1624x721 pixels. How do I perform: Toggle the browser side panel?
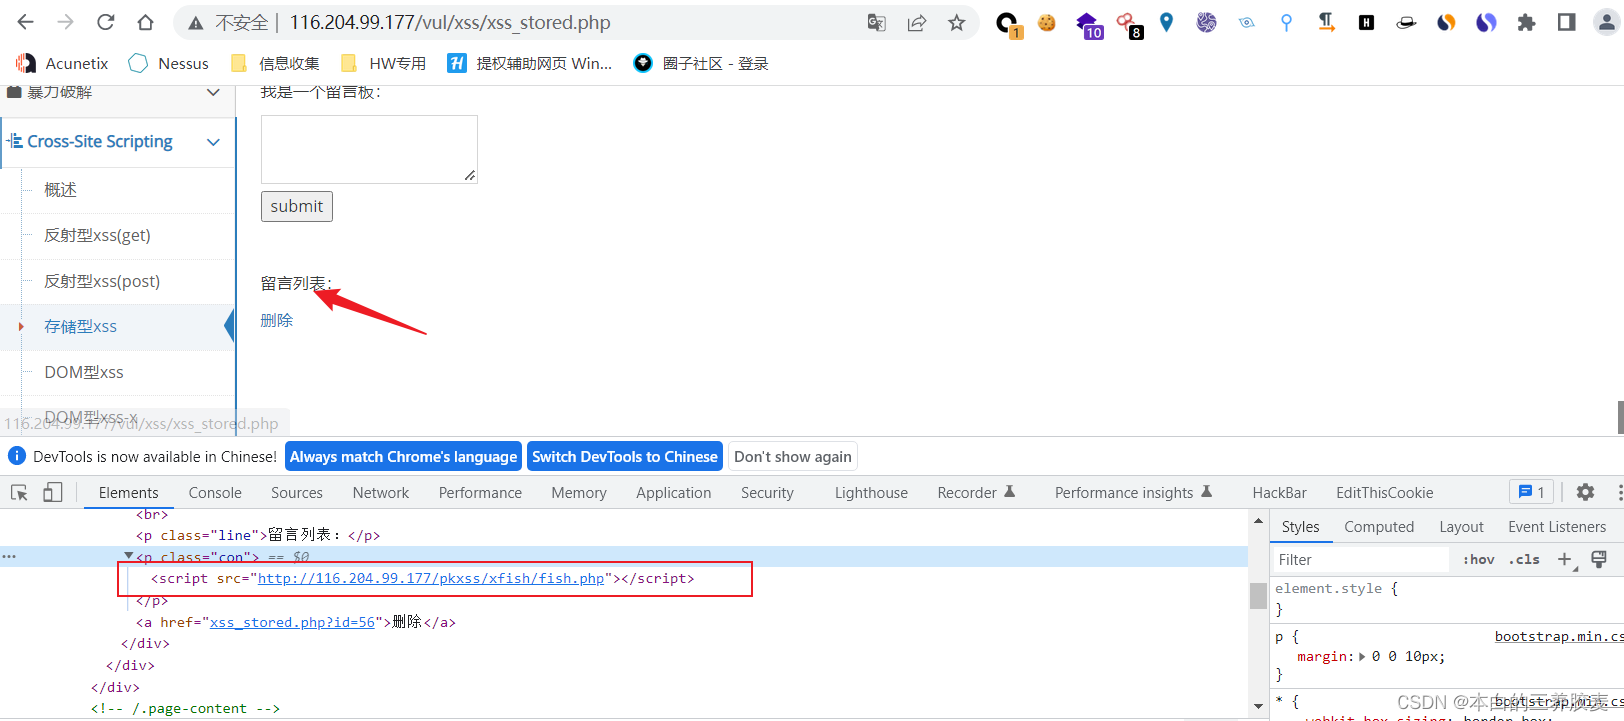(x=1566, y=22)
